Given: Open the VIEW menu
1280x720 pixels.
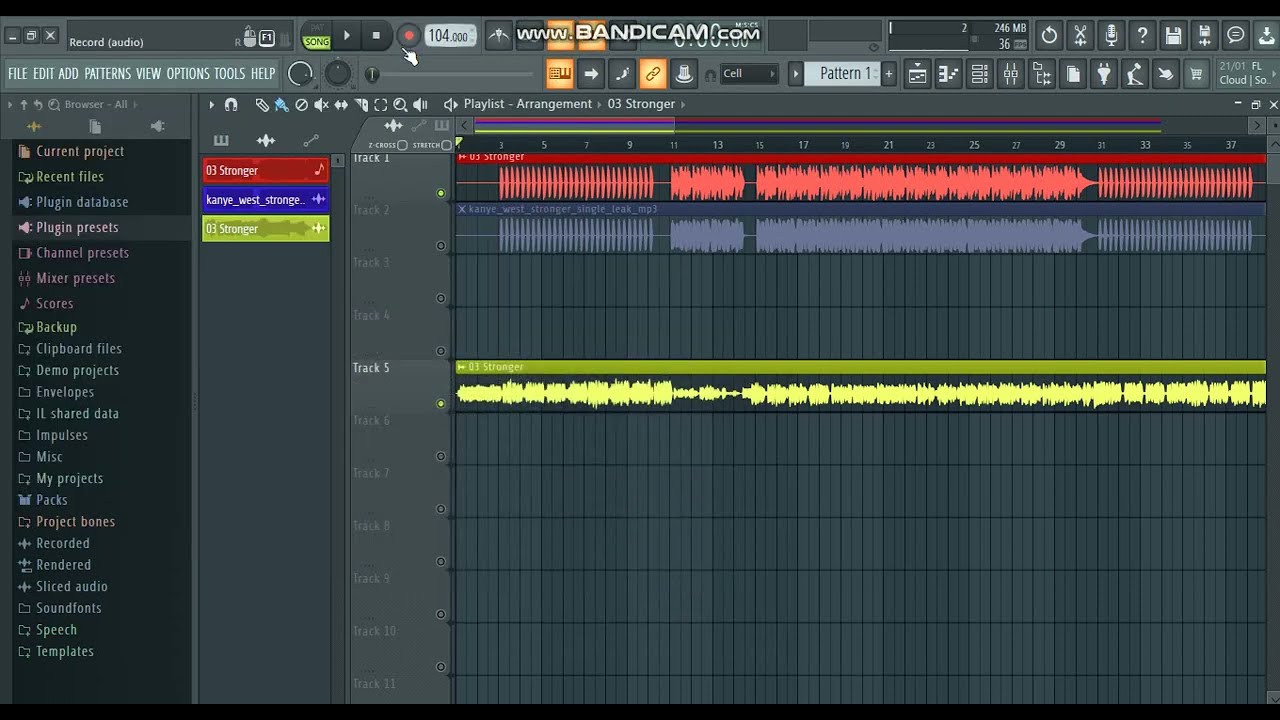Looking at the screenshot, I should pyautogui.click(x=148, y=74).
